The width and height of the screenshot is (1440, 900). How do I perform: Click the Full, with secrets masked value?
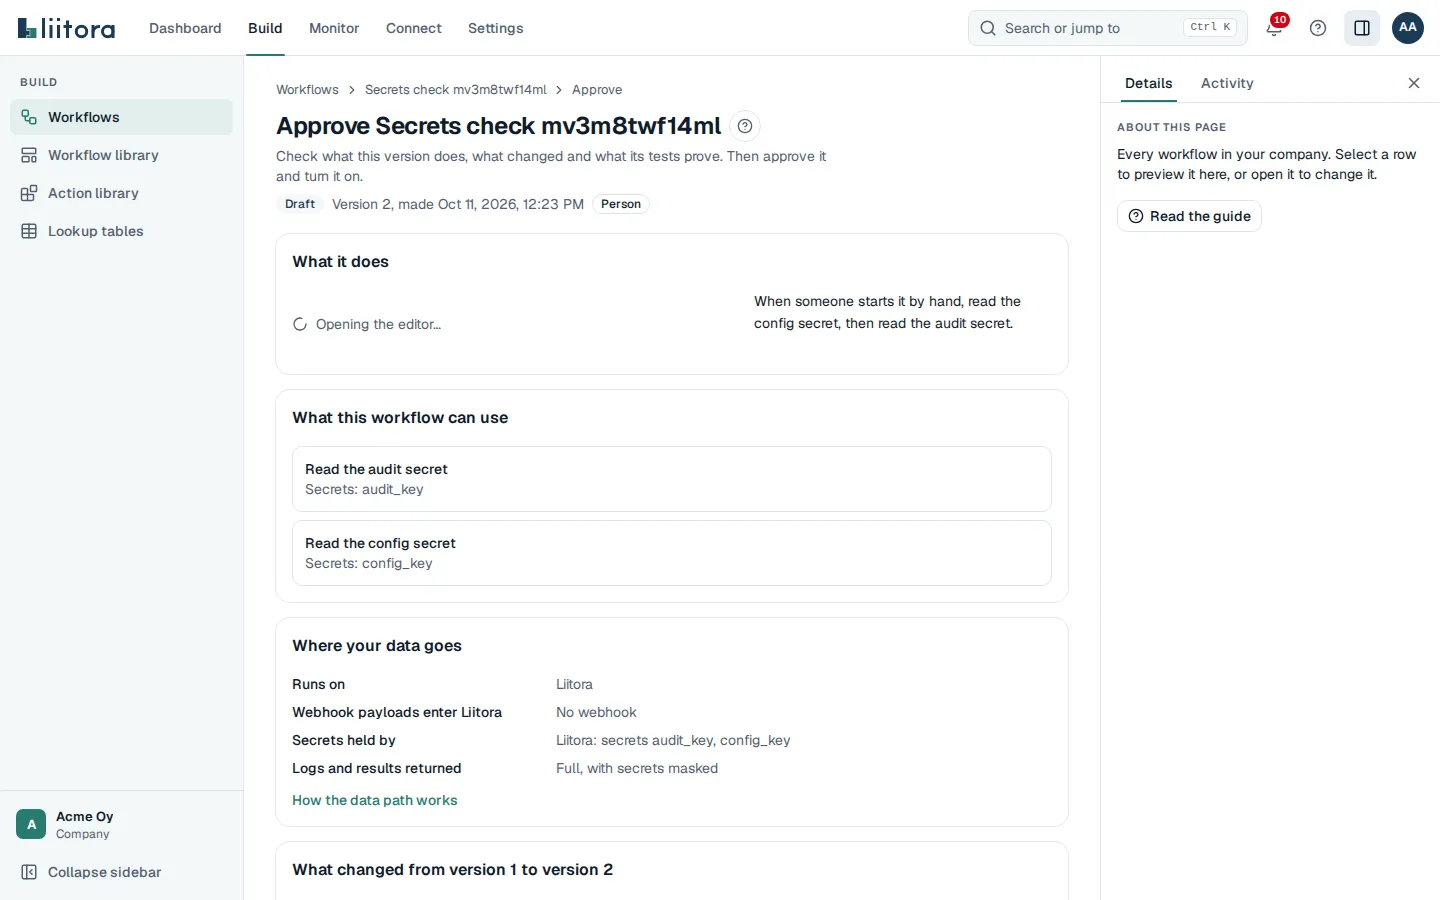pyautogui.click(x=637, y=768)
